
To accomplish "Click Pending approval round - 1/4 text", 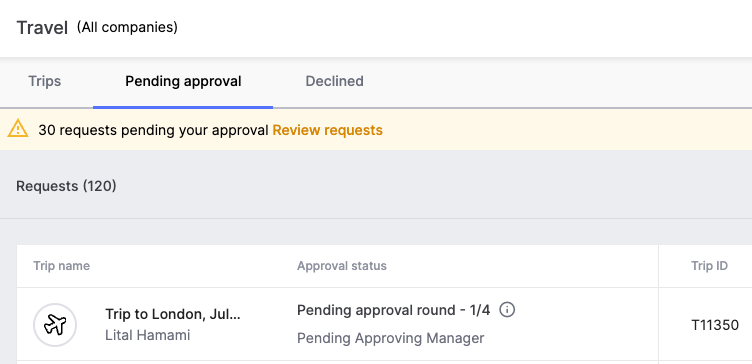I will pyautogui.click(x=394, y=310).
